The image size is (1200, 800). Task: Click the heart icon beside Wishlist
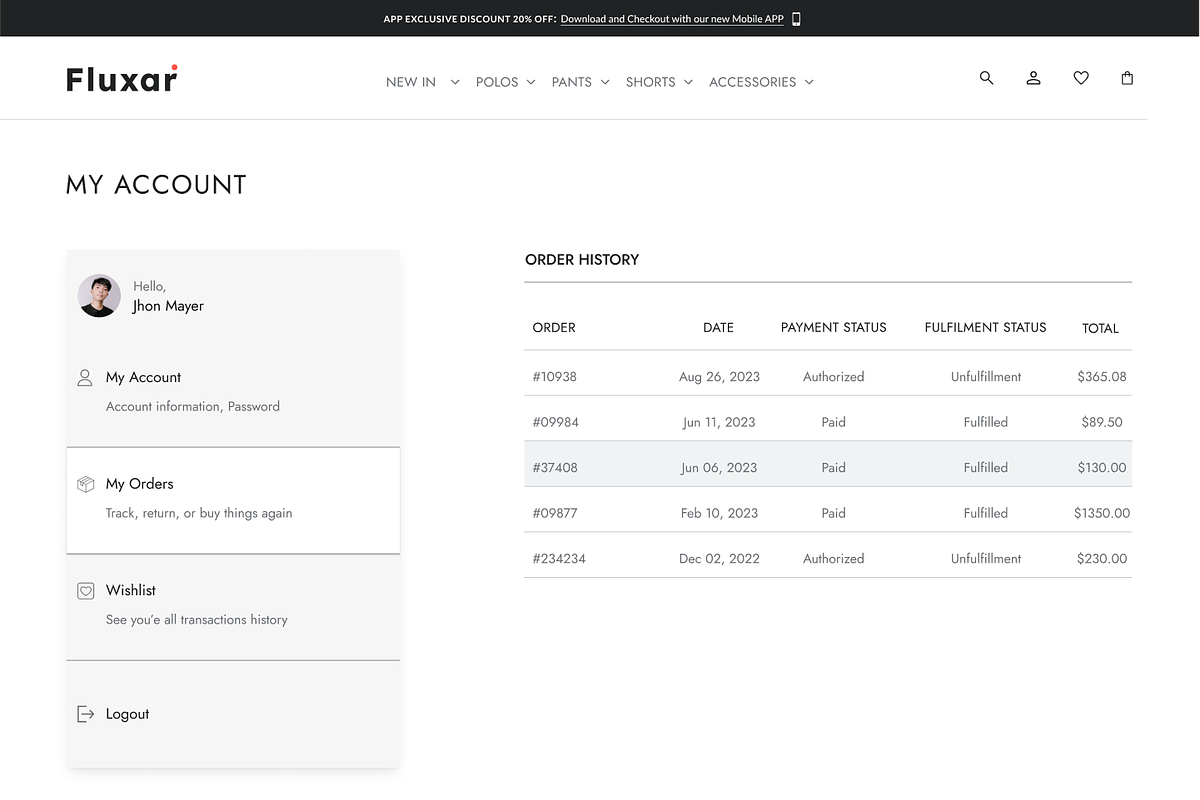tap(86, 591)
